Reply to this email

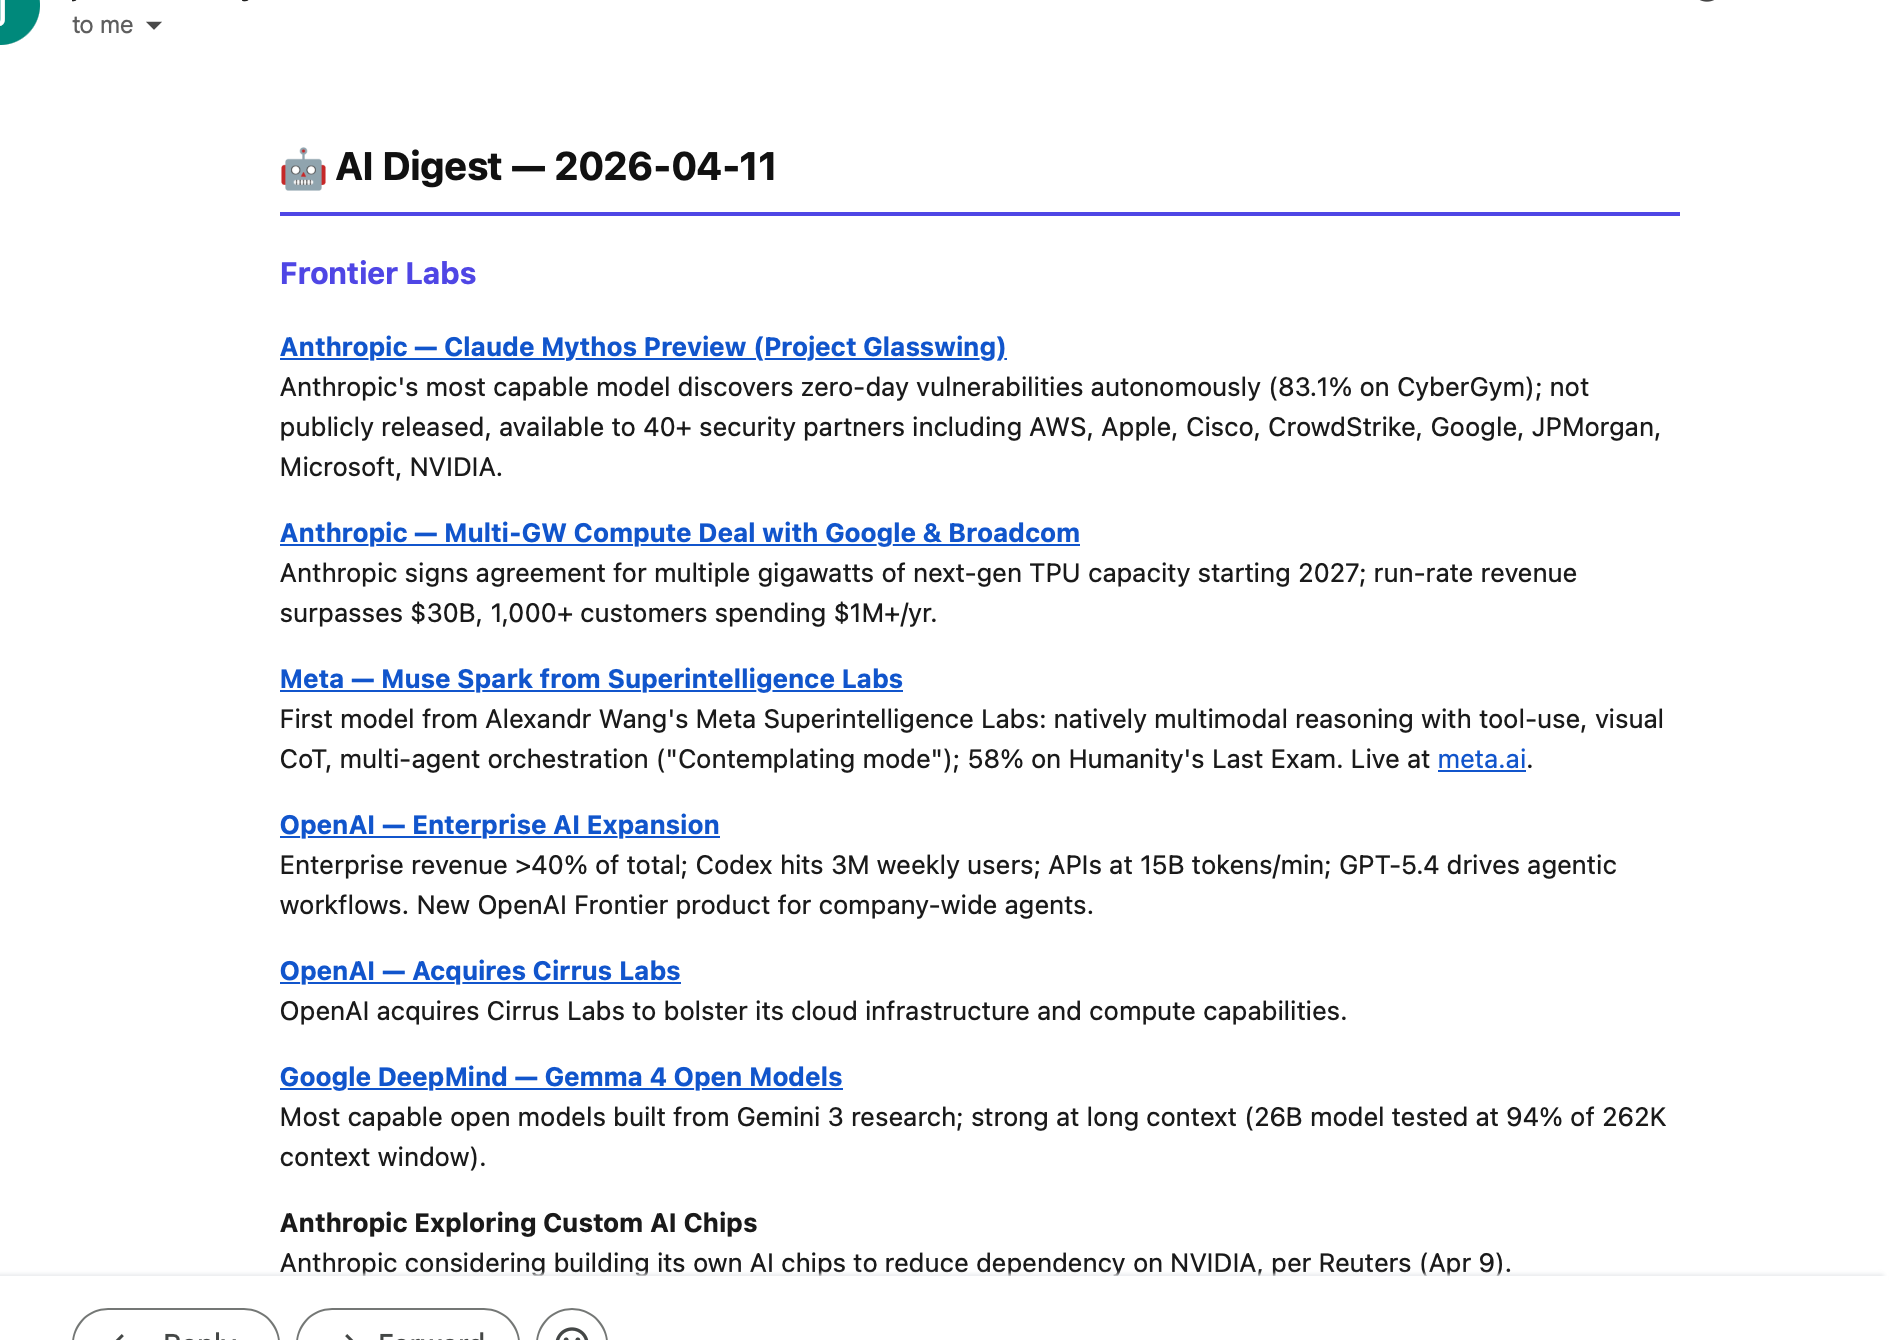[x=176, y=1328]
